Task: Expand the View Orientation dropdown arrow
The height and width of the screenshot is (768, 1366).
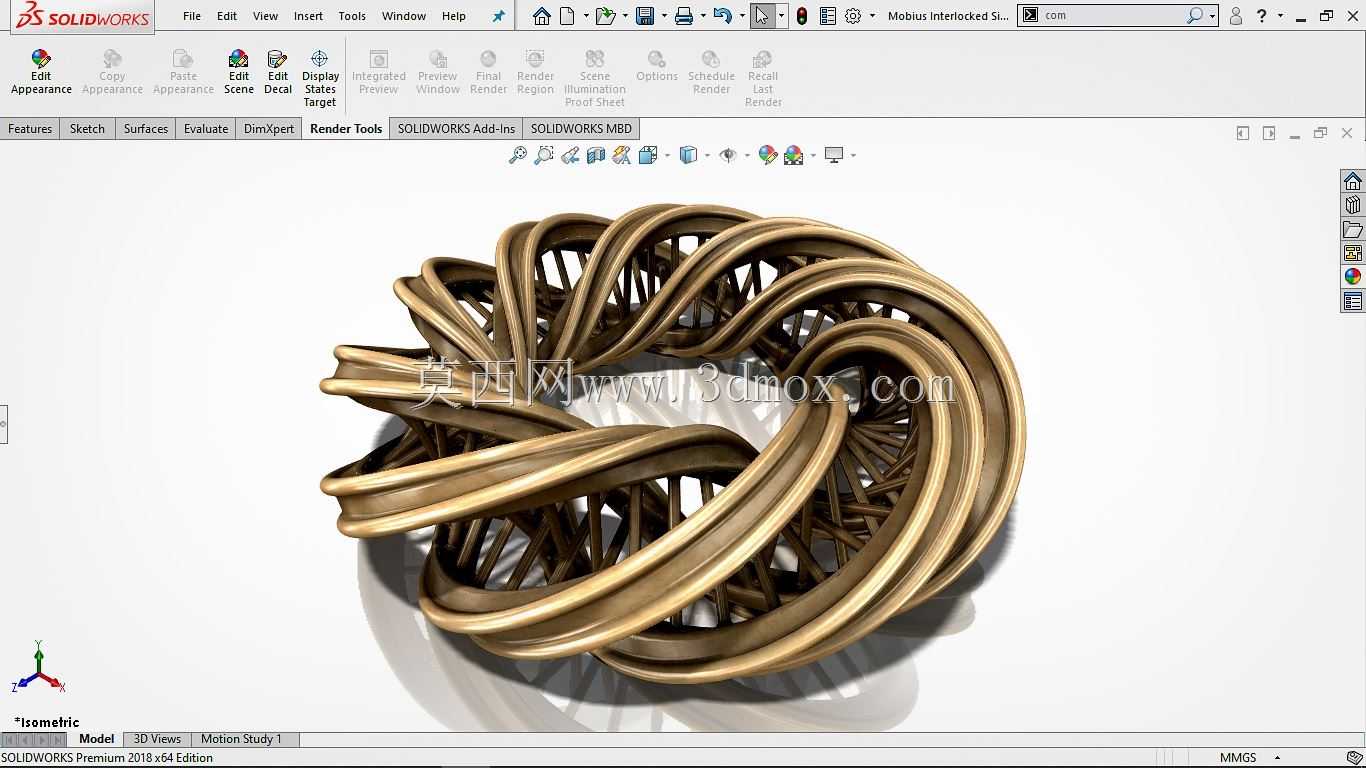Action: point(667,155)
